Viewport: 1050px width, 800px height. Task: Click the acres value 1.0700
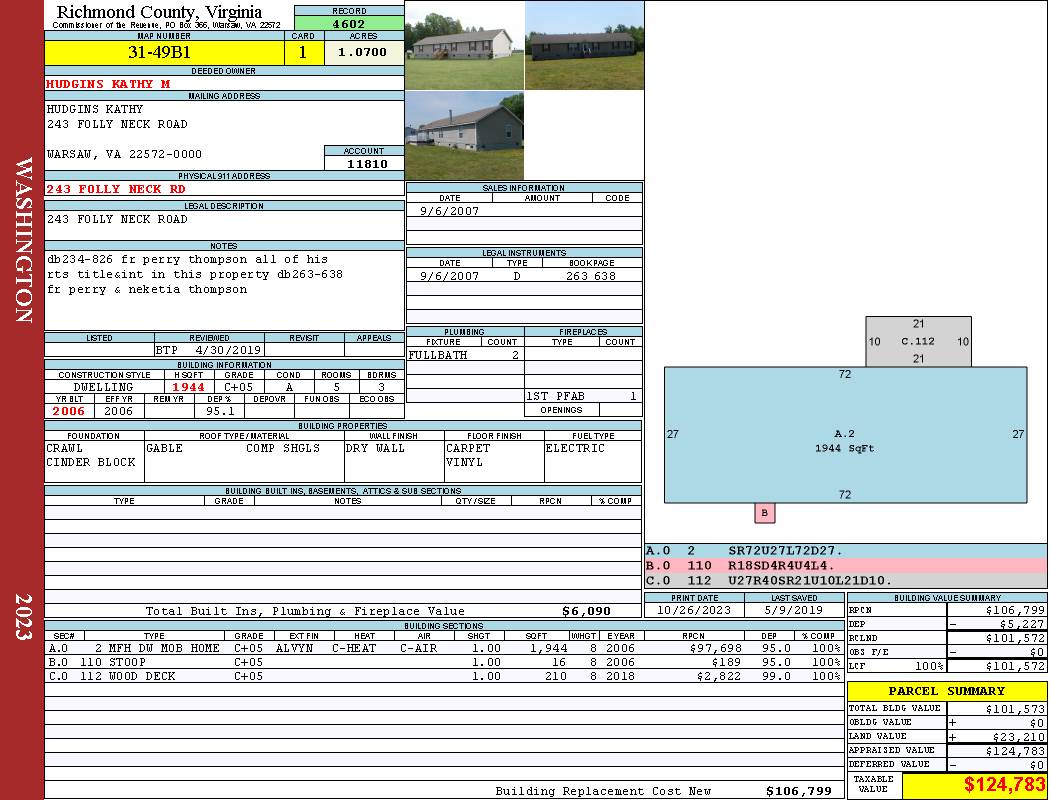click(x=364, y=52)
